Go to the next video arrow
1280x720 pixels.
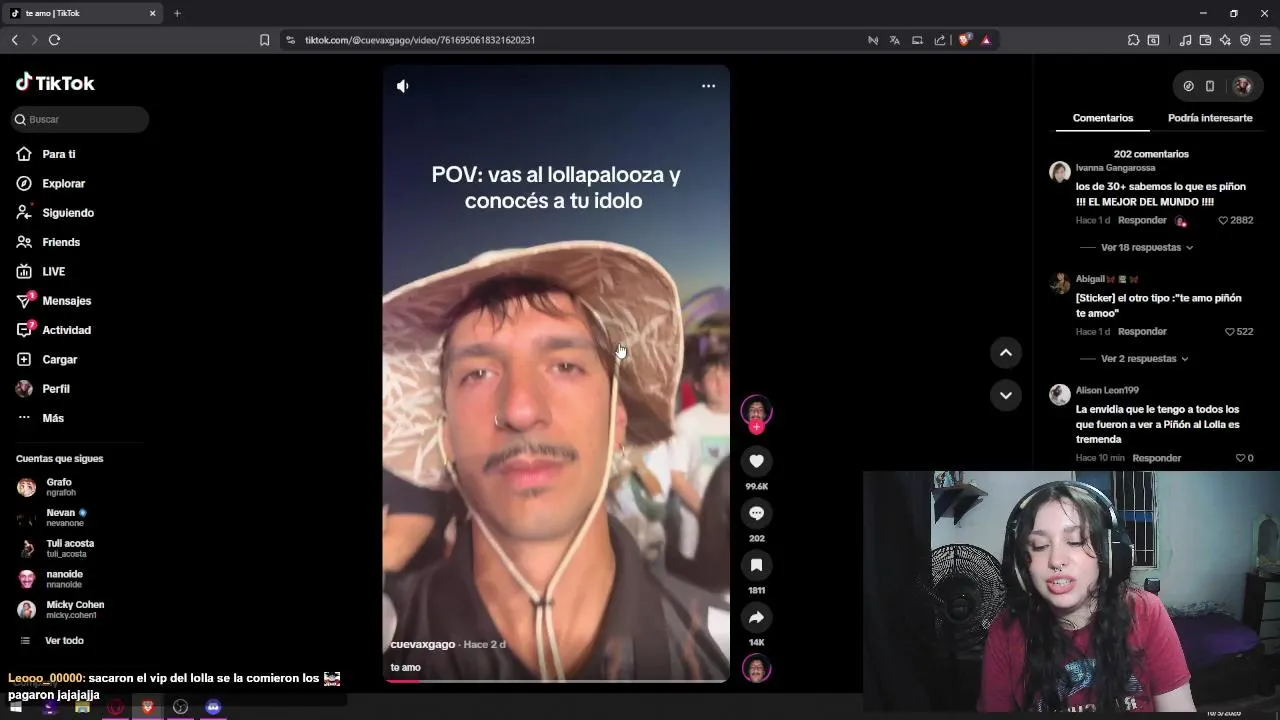coord(1006,395)
